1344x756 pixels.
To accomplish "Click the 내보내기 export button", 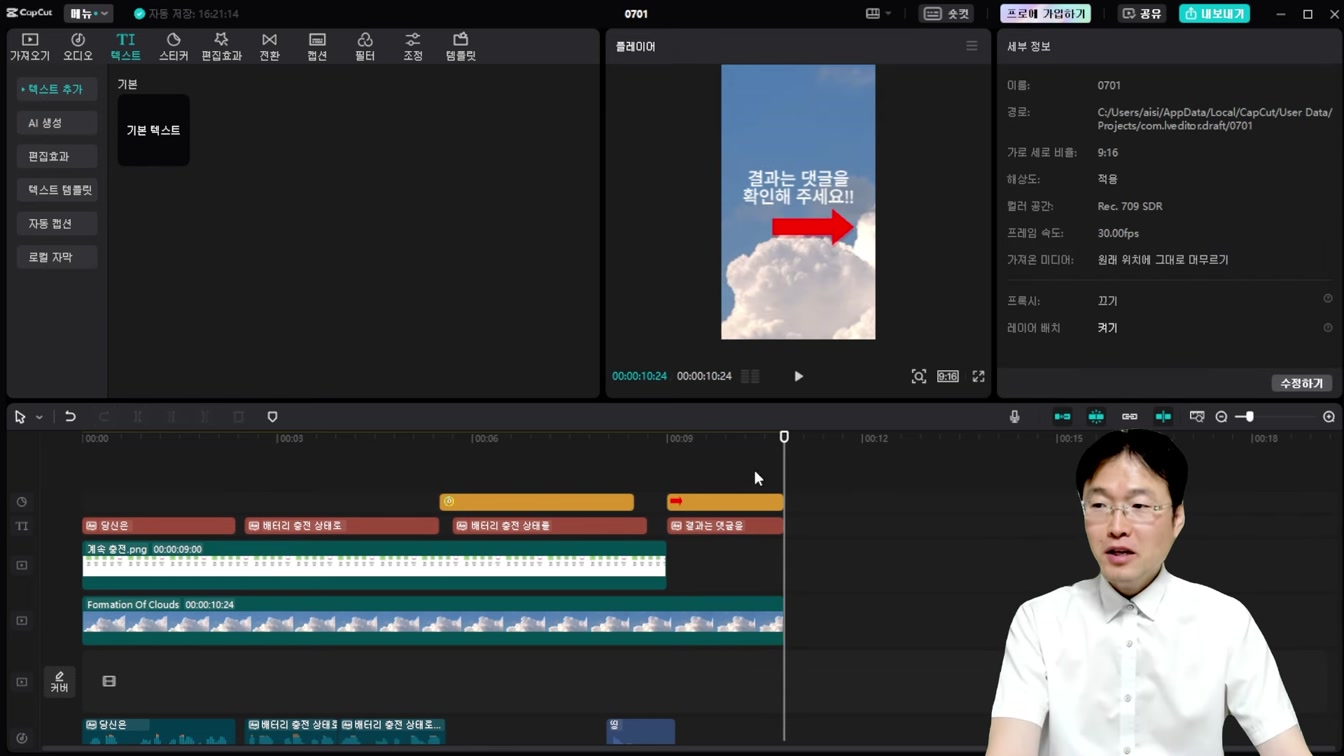I will (1214, 14).
